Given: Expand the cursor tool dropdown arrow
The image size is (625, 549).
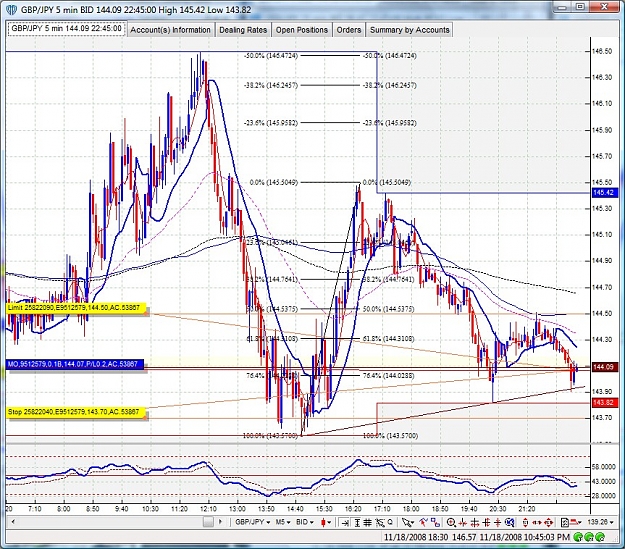Looking at the screenshot, I should 413,523.
